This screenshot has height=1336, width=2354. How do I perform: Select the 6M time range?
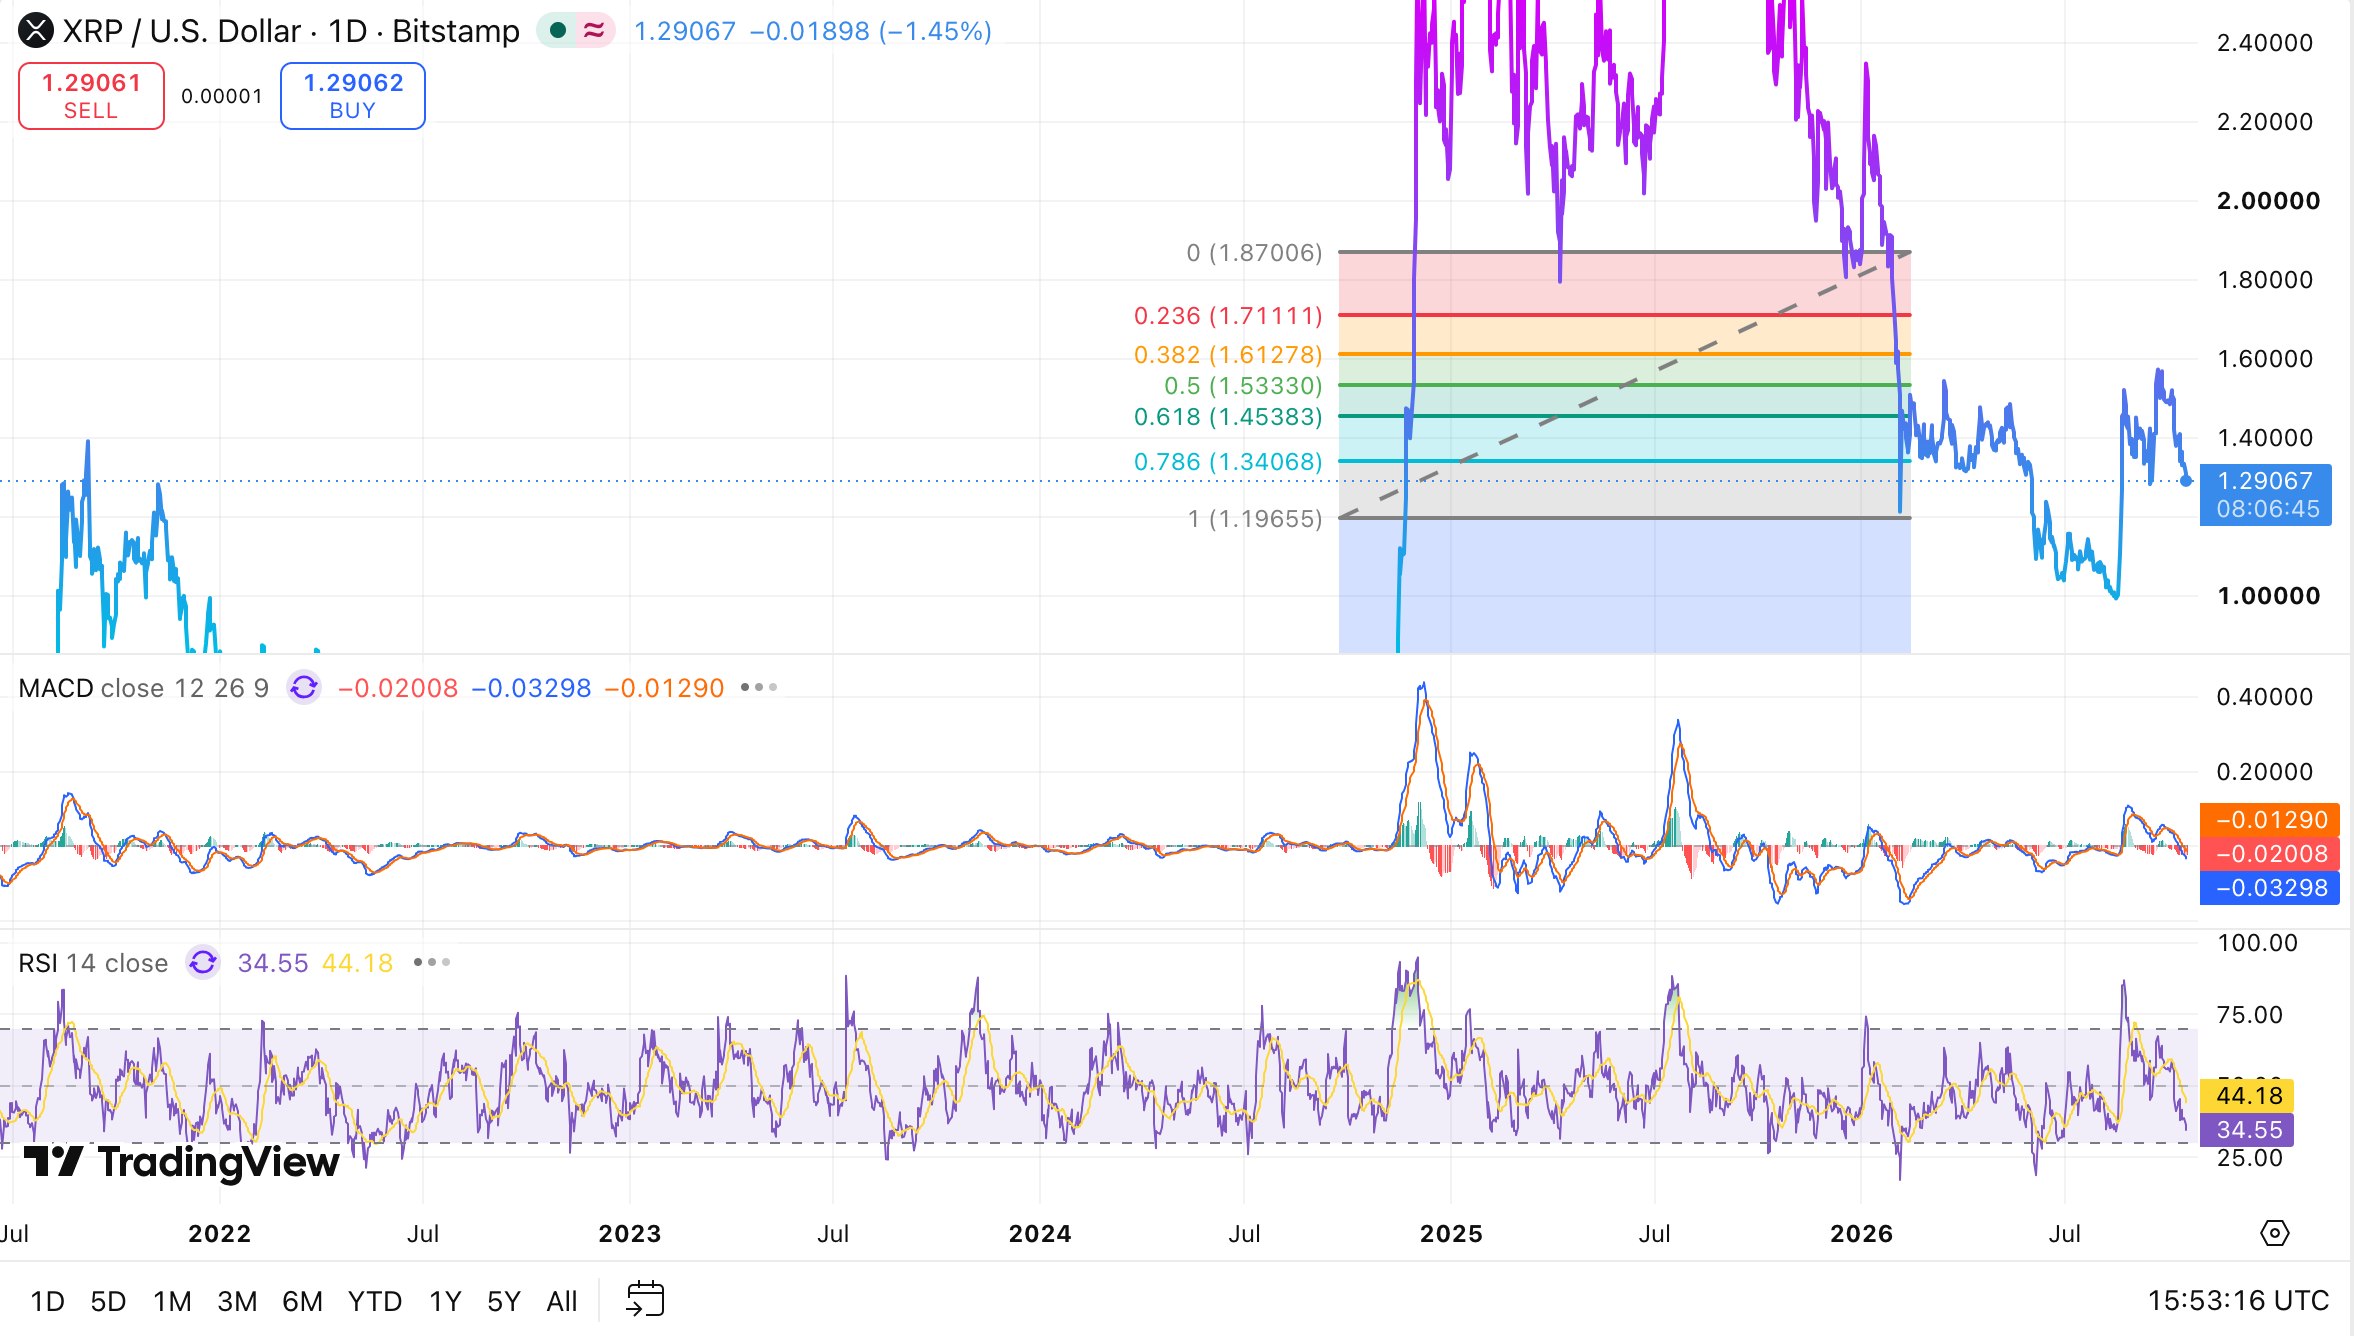pyautogui.click(x=302, y=1301)
